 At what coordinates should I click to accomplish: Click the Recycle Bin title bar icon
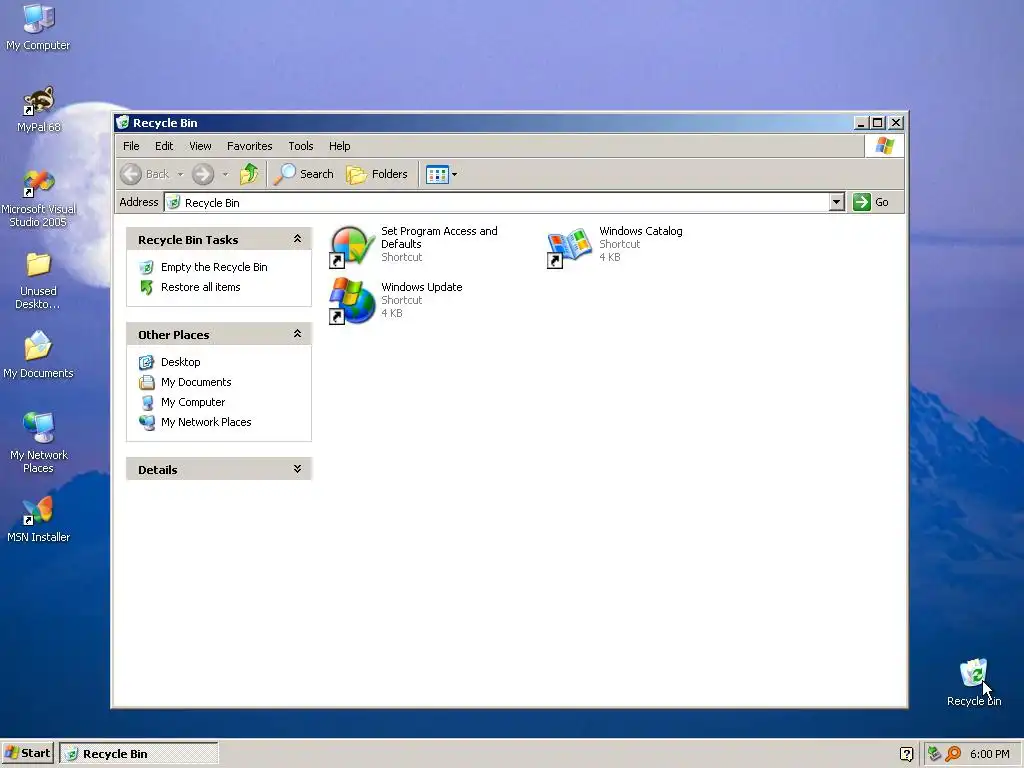123,122
